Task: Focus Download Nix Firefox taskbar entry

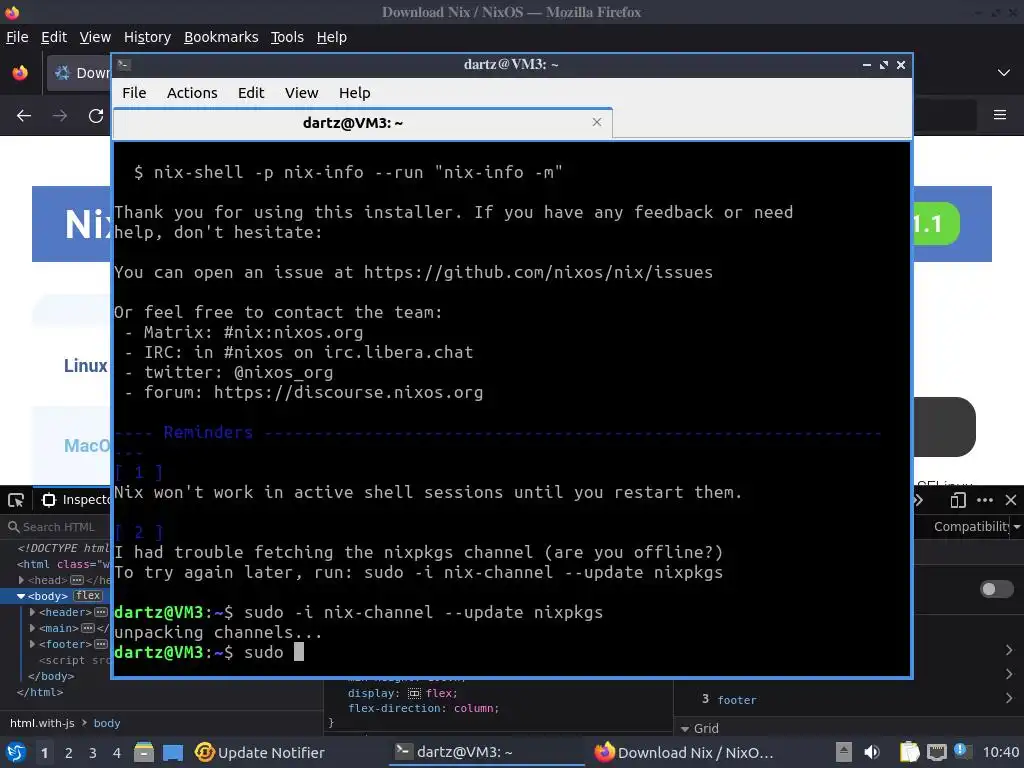Action: (x=684, y=752)
